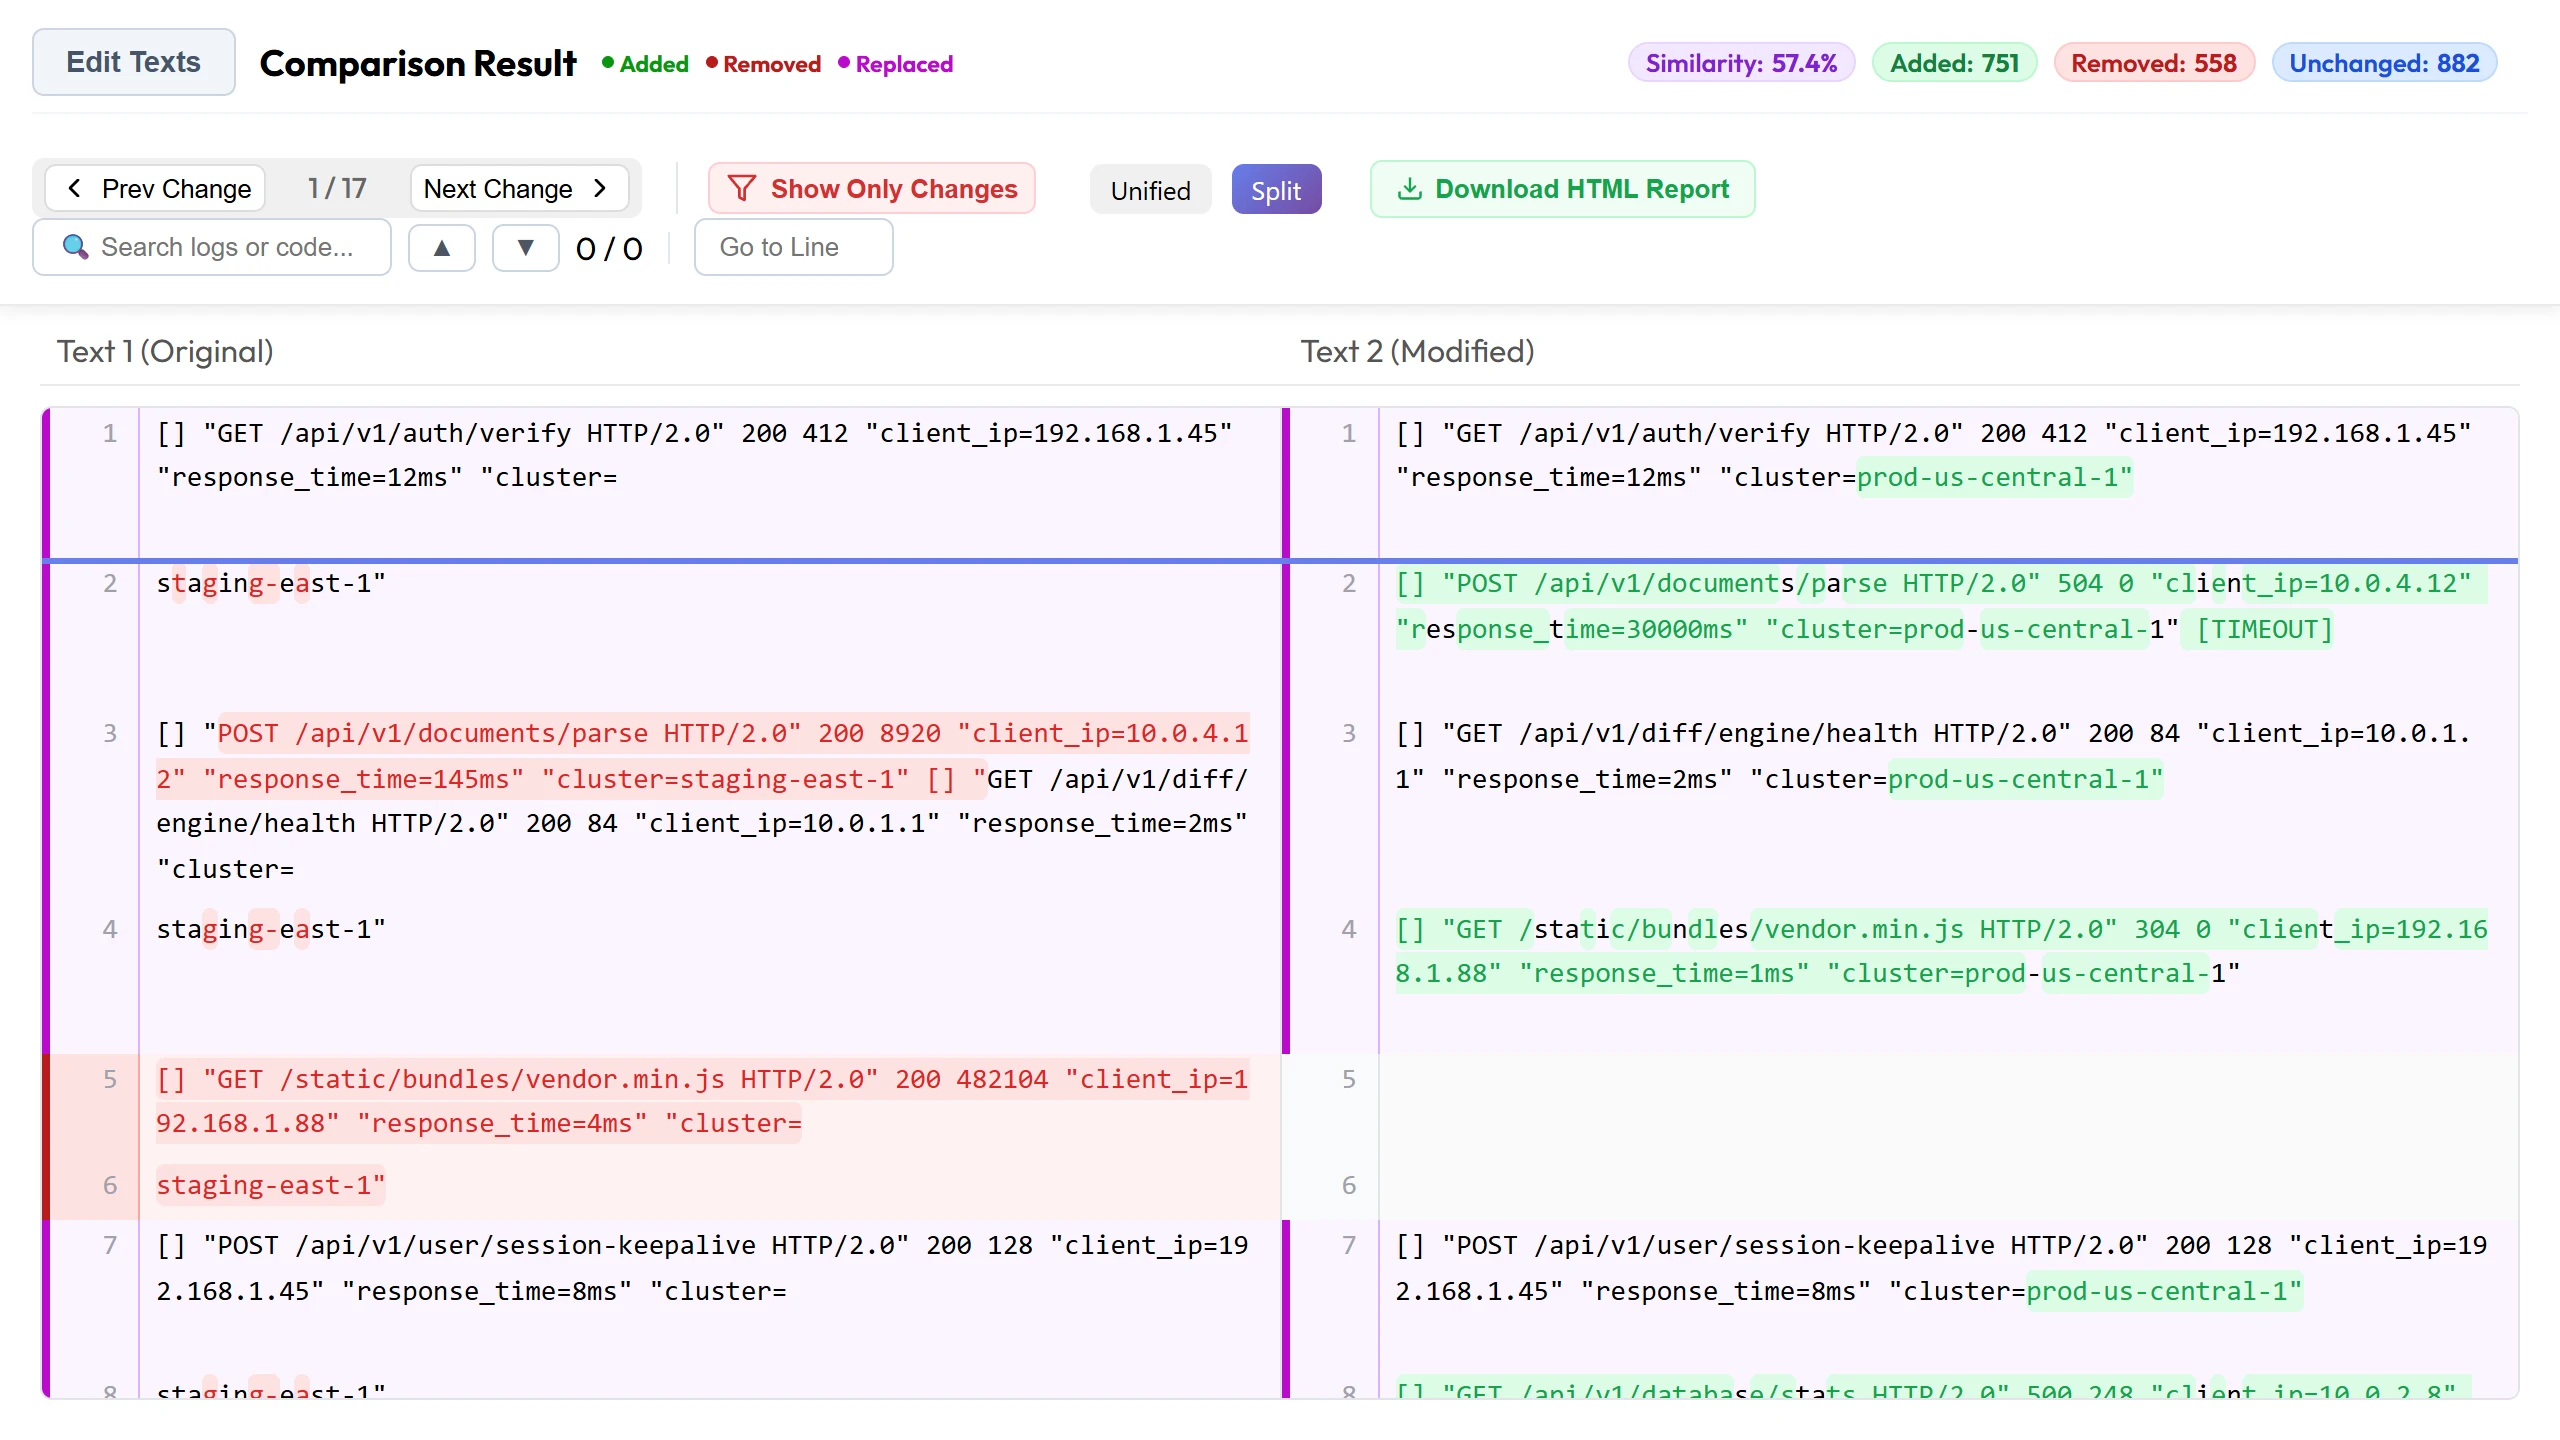Viewport: 2560px width, 1440px height.
Task: Click the left chevron in Prev Change
Action: tap(74, 189)
